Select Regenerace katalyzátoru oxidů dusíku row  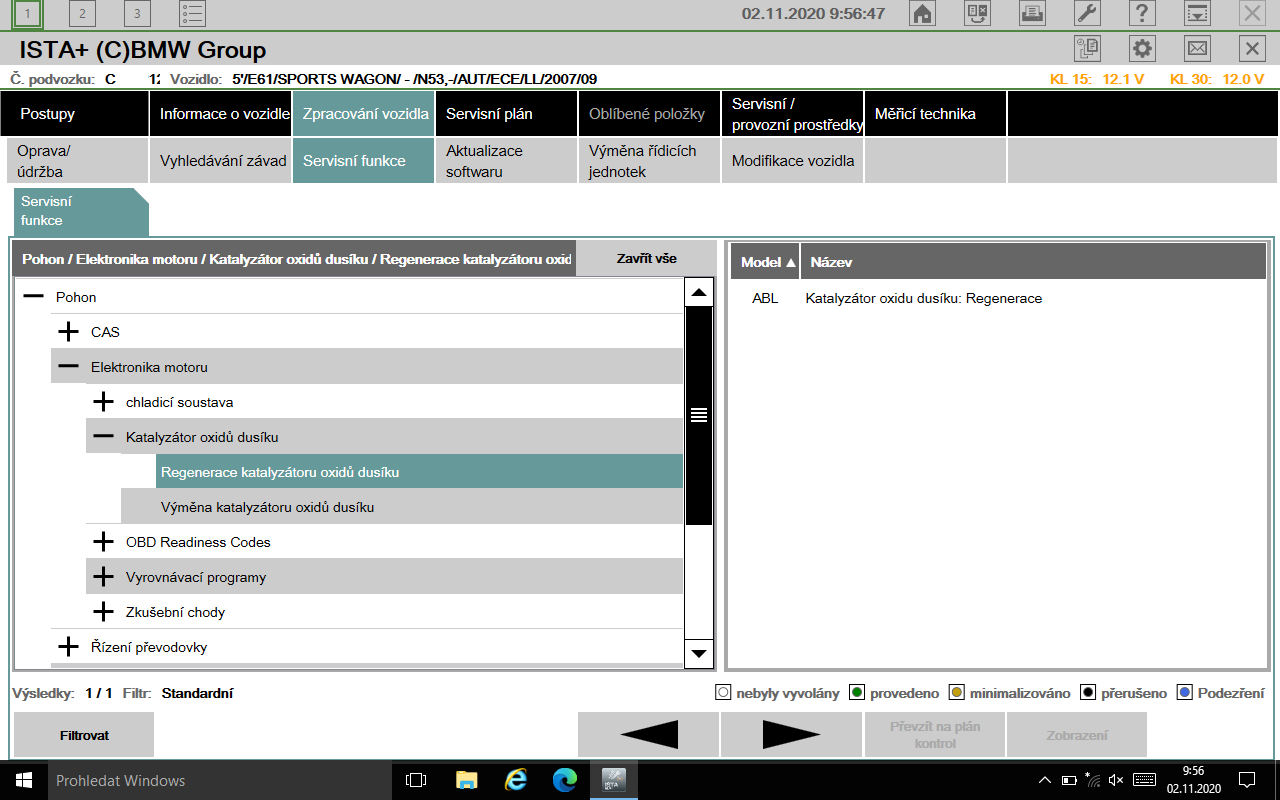pos(419,472)
